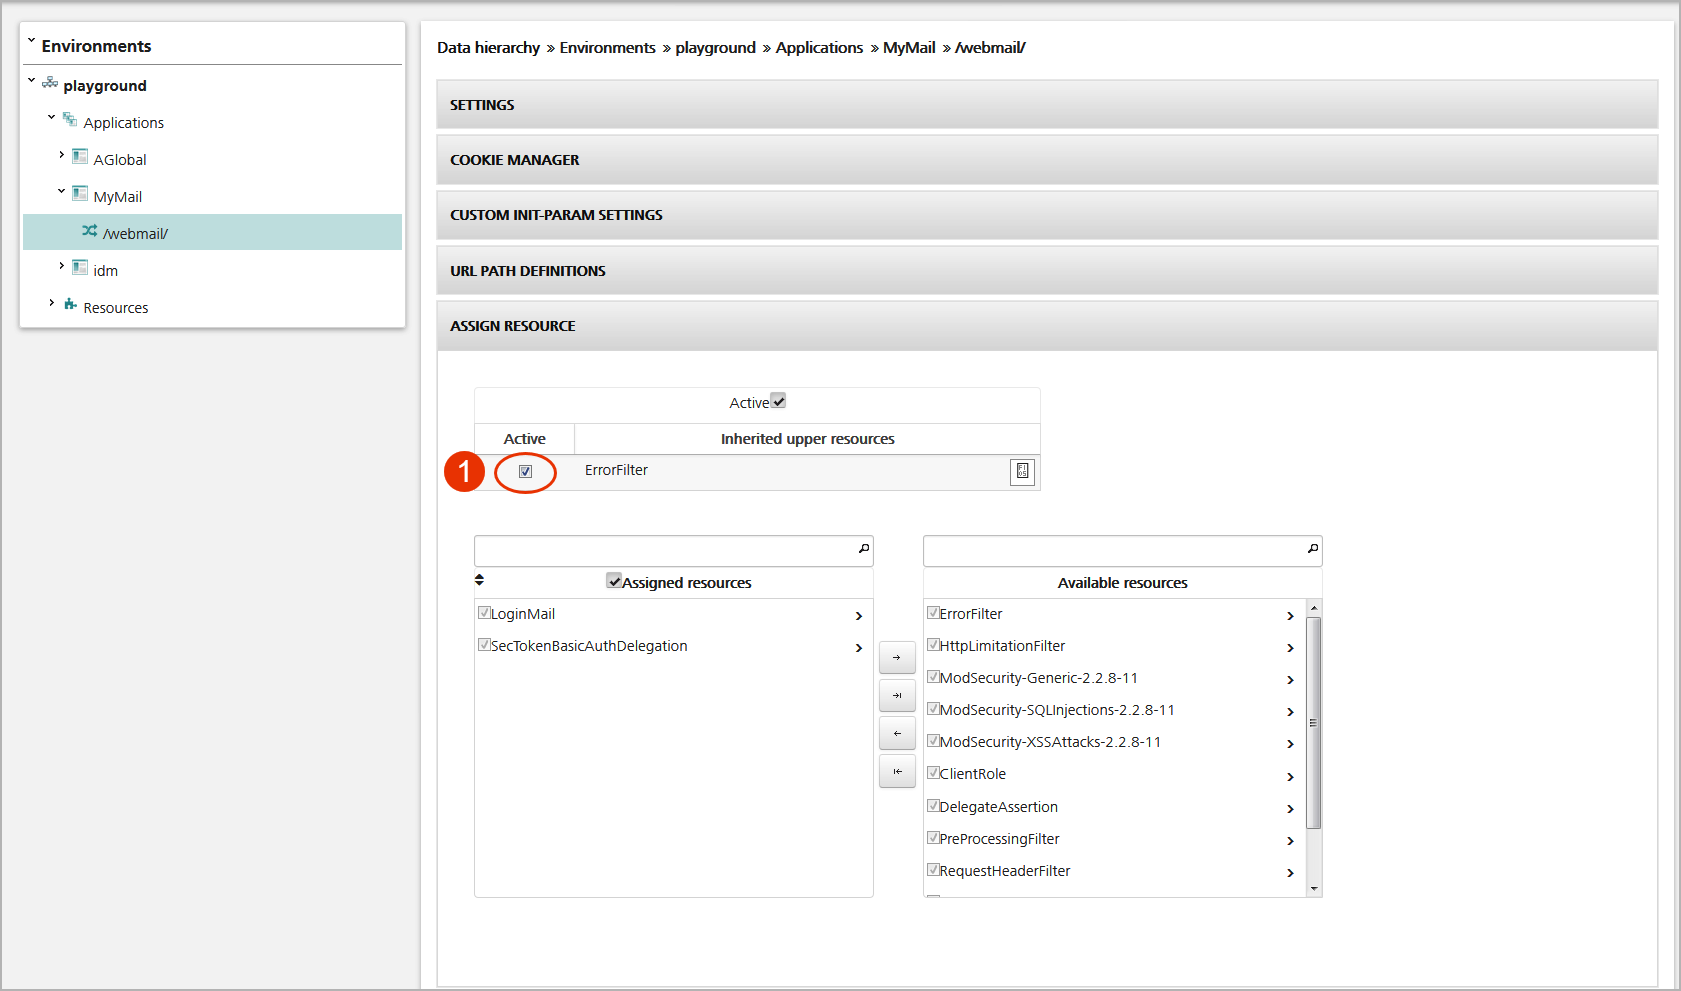This screenshot has height=991, width=1681.
Task: Click the Applications folder icon in tree
Action: (70, 120)
